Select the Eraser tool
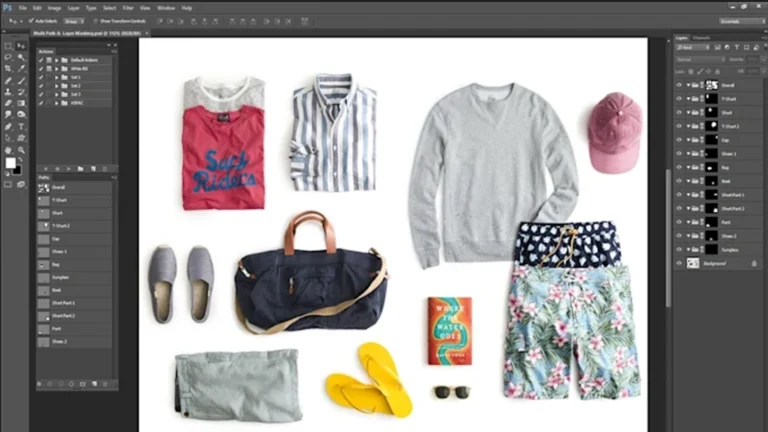 [8, 103]
